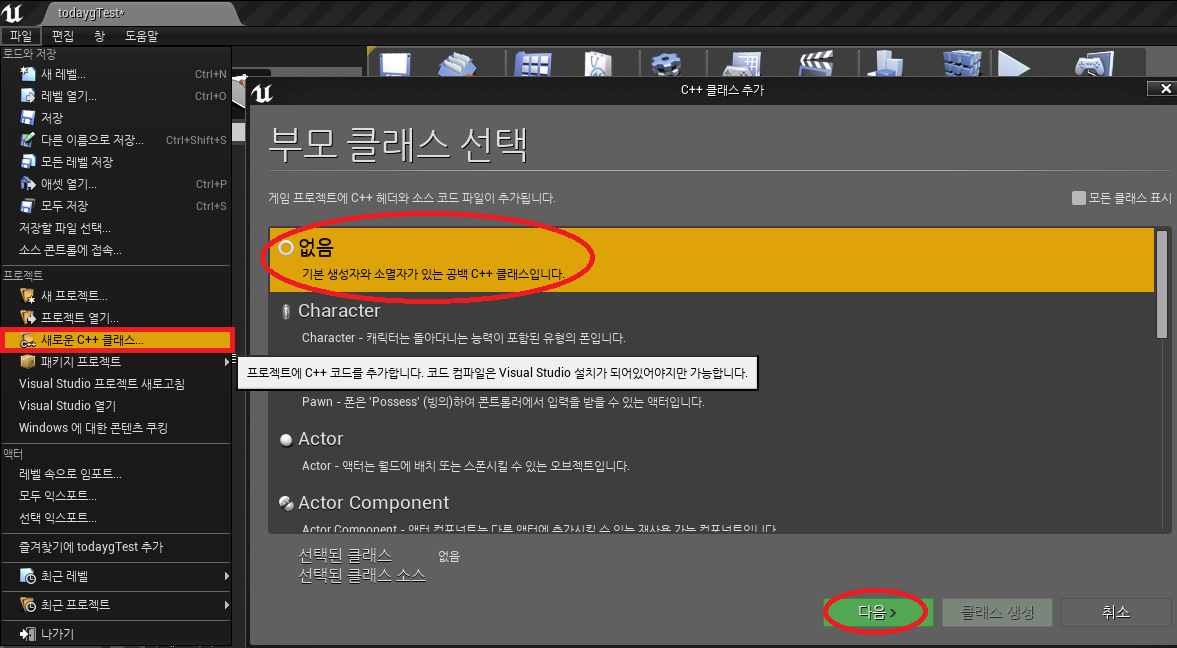Click the 취소 button
Viewport: 1177px width, 648px height.
tap(1116, 613)
